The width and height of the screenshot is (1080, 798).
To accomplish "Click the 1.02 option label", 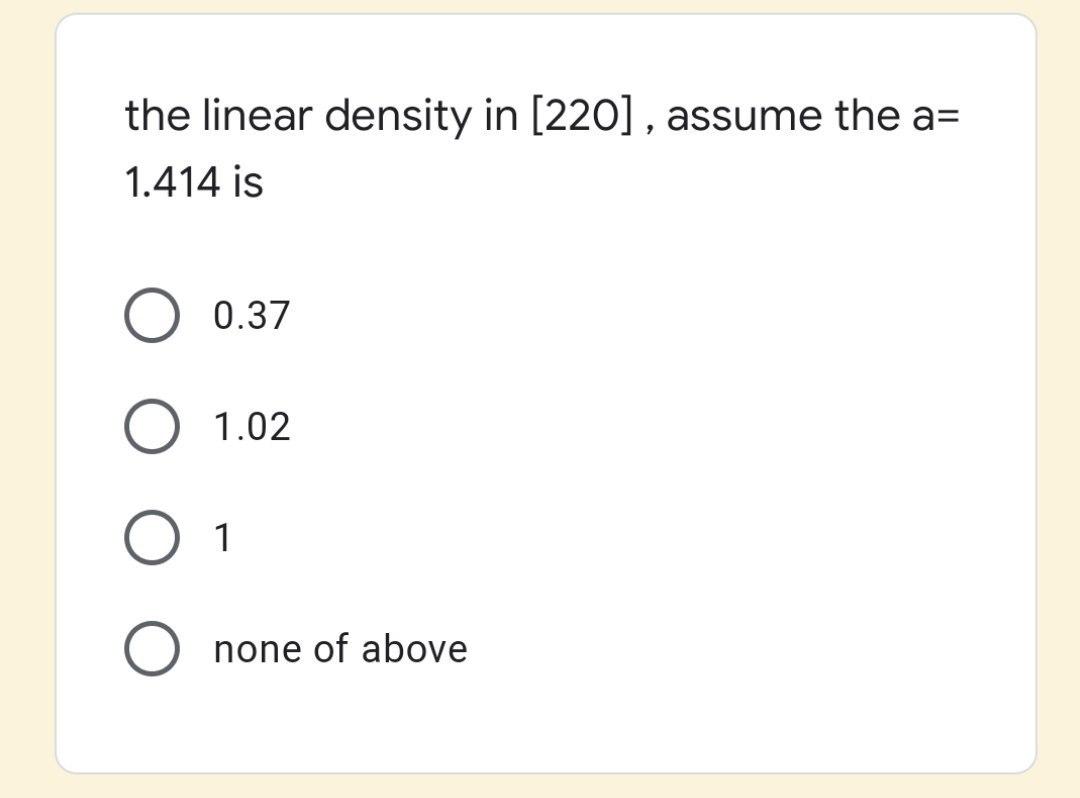I will [250, 427].
